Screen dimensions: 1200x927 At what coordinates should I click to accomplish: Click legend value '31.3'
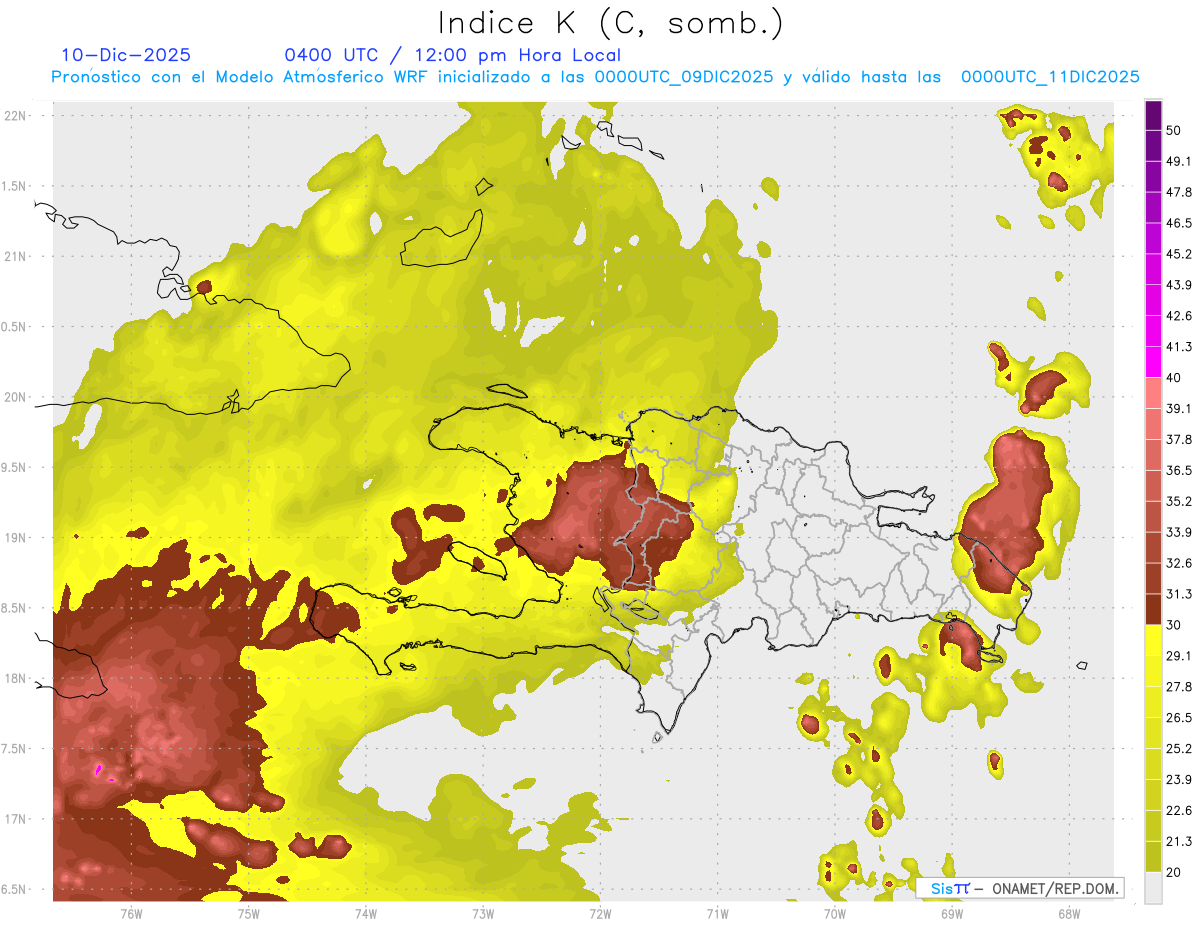pyautogui.click(x=1179, y=594)
